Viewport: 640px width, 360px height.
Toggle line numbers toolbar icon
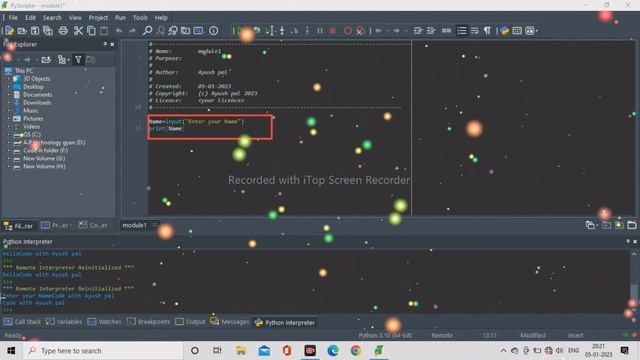[x=462, y=31]
